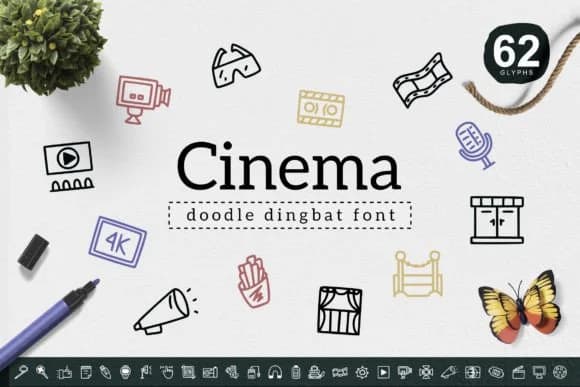Screen dimensions: 580x387
Task: Click the headphones icon in bottom strip
Action: 275,372
